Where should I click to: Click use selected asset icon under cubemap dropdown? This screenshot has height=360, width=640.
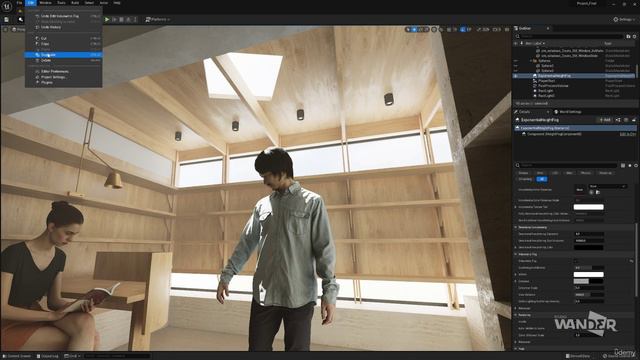point(591,192)
